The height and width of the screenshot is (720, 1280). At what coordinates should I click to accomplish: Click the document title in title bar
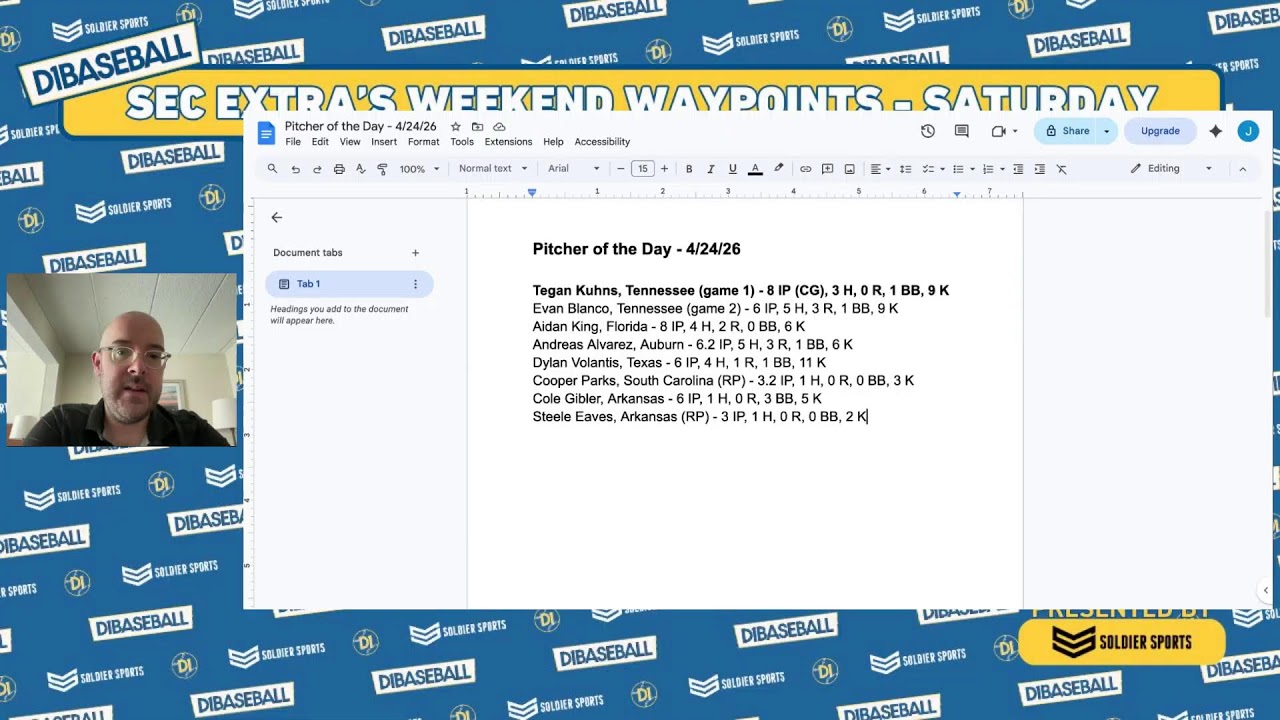coord(360,127)
